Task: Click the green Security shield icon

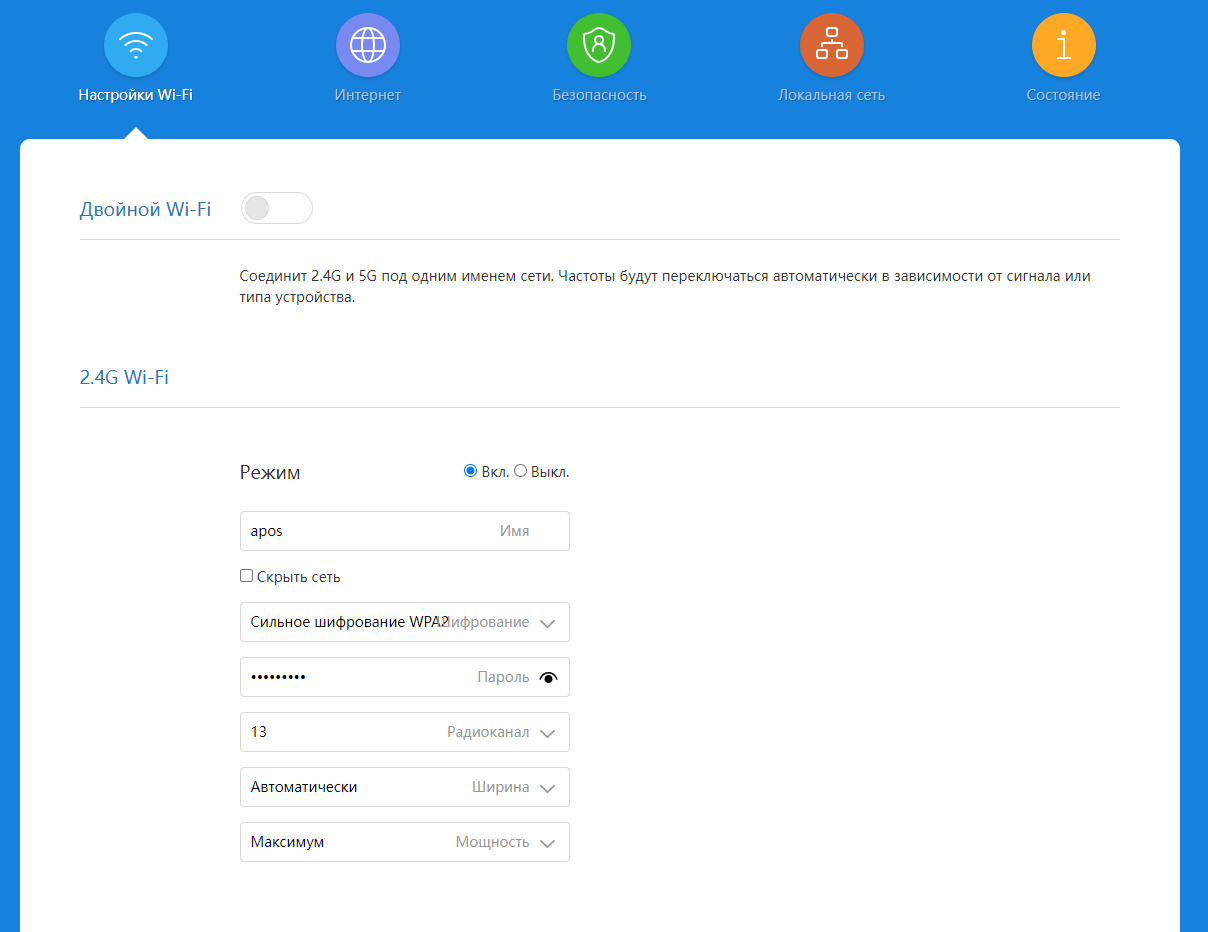Action: pos(599,45)
